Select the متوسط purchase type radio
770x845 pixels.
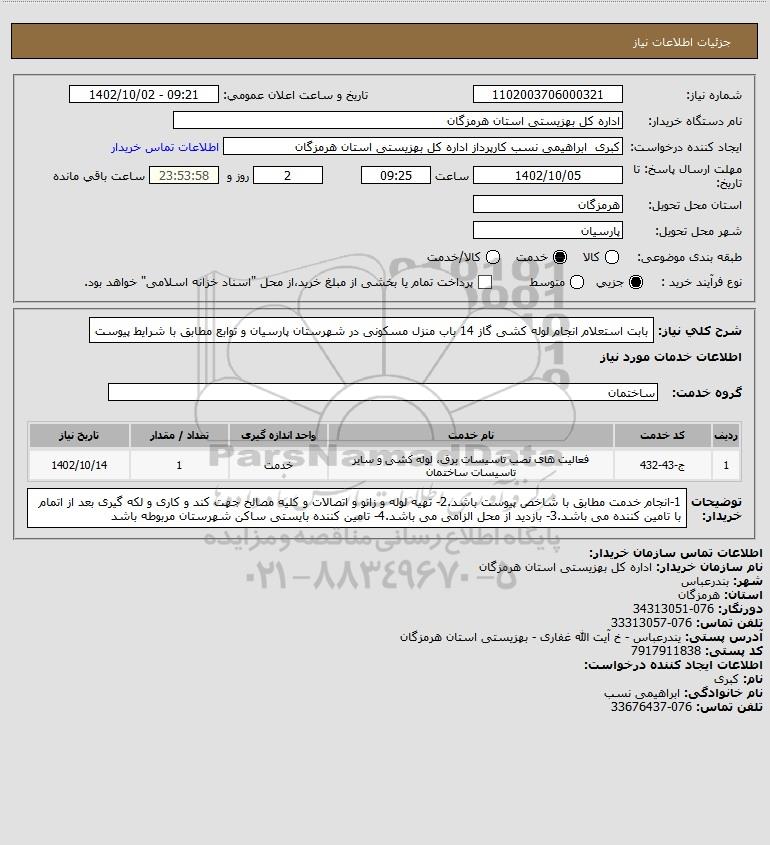pyautogui.click(x=577, y=282)
